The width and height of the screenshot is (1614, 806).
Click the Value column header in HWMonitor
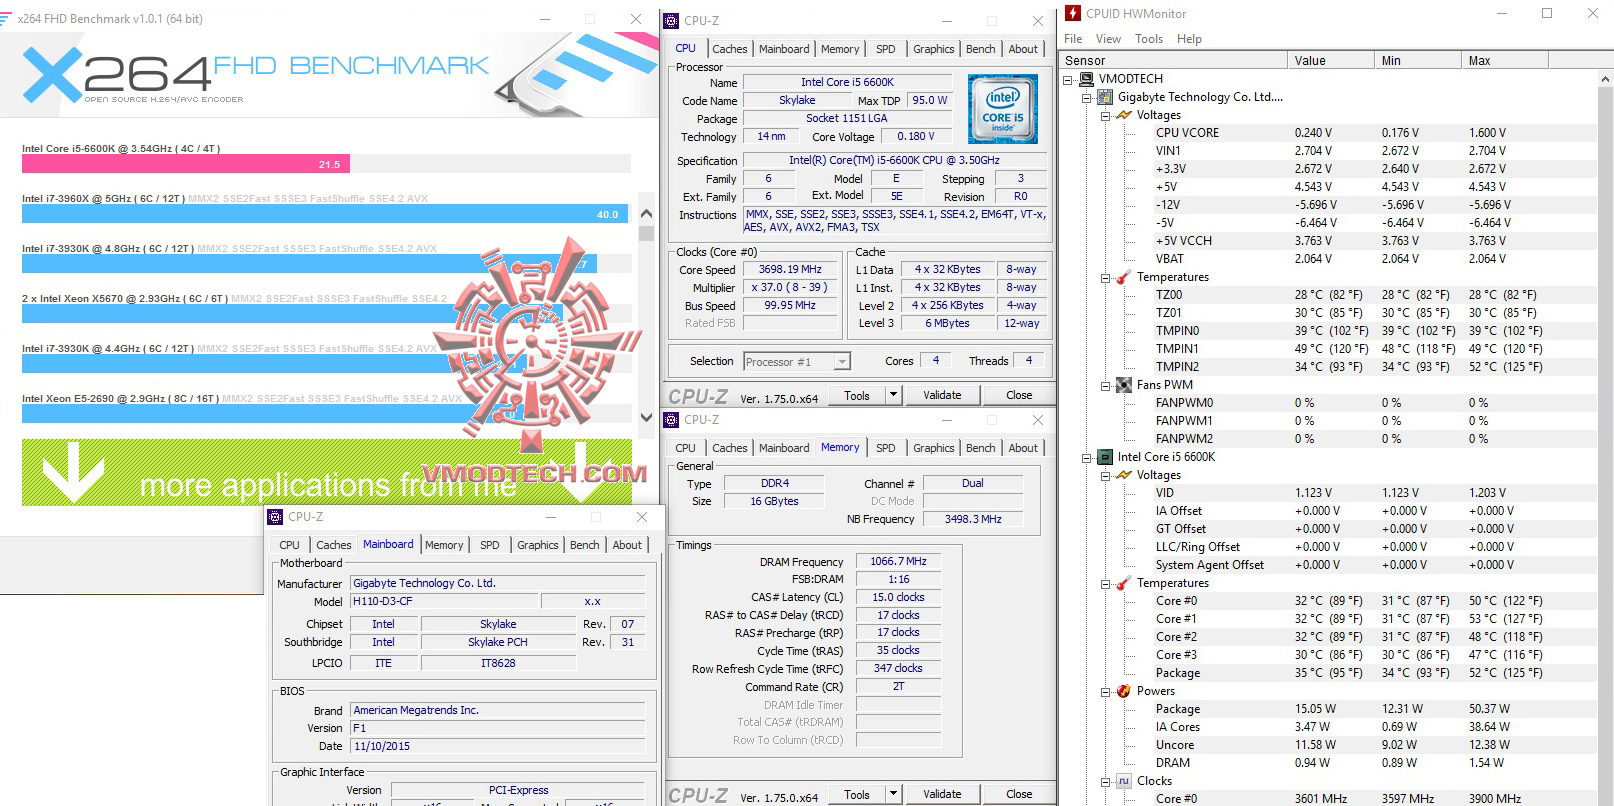pos(1330,60)
